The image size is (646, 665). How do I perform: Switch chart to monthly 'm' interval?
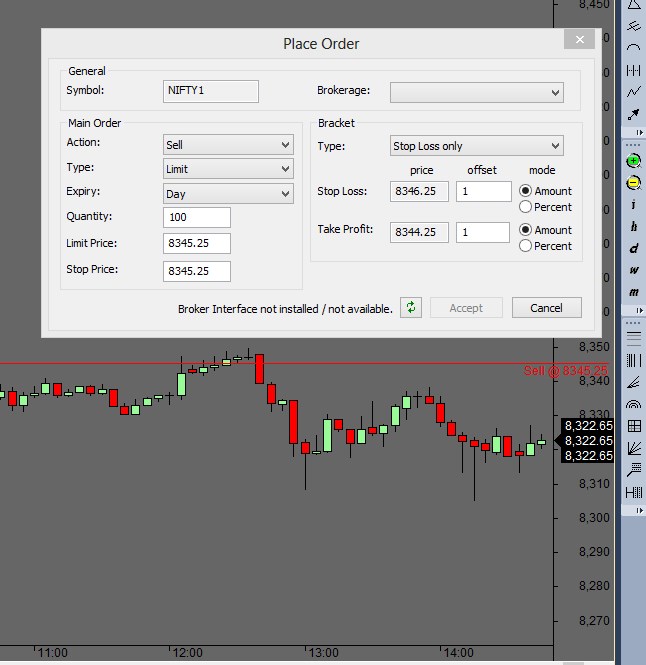[634, 292]
